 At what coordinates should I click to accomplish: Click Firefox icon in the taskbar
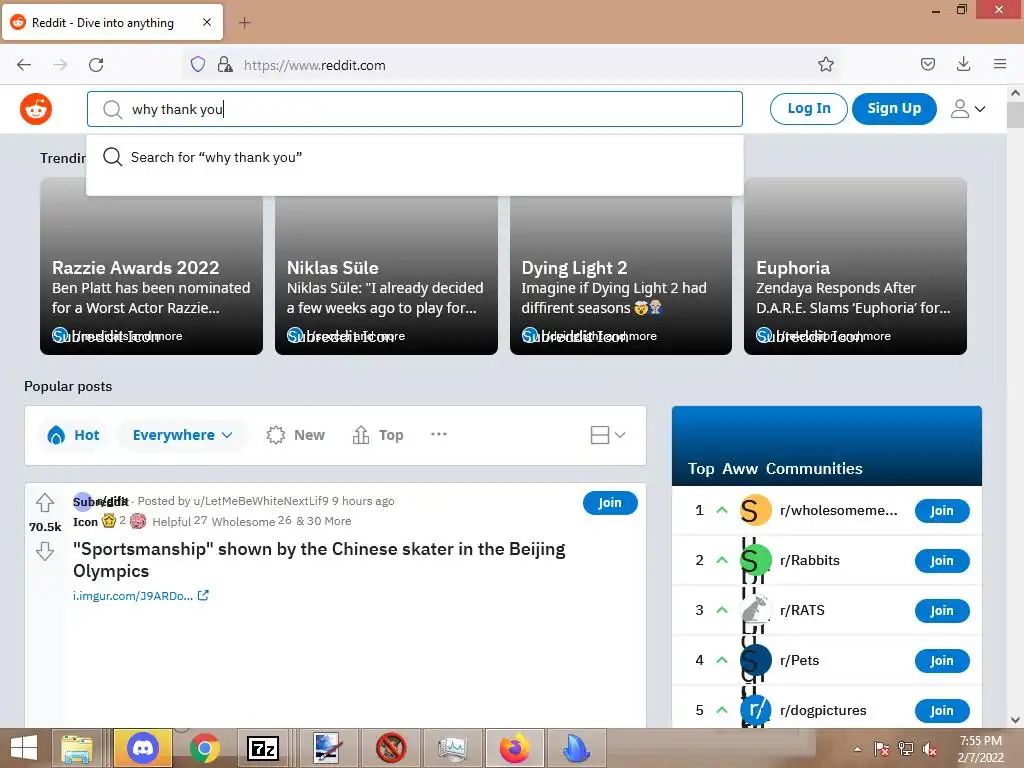pyautogui.click(x=515, y=748)
